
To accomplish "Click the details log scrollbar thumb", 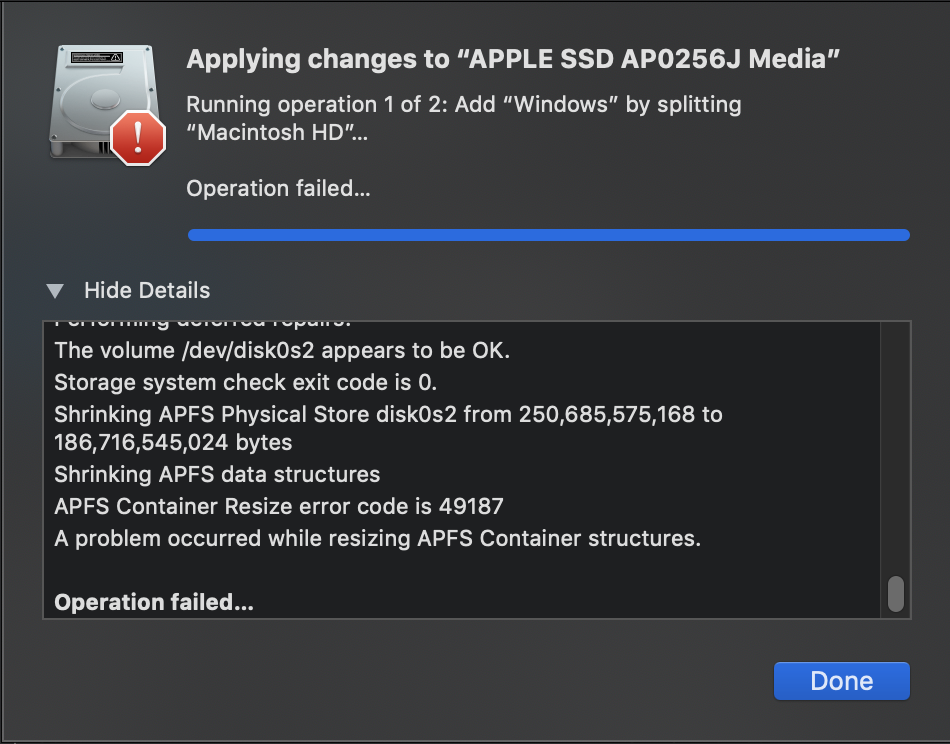I will (x=896, y=593).
